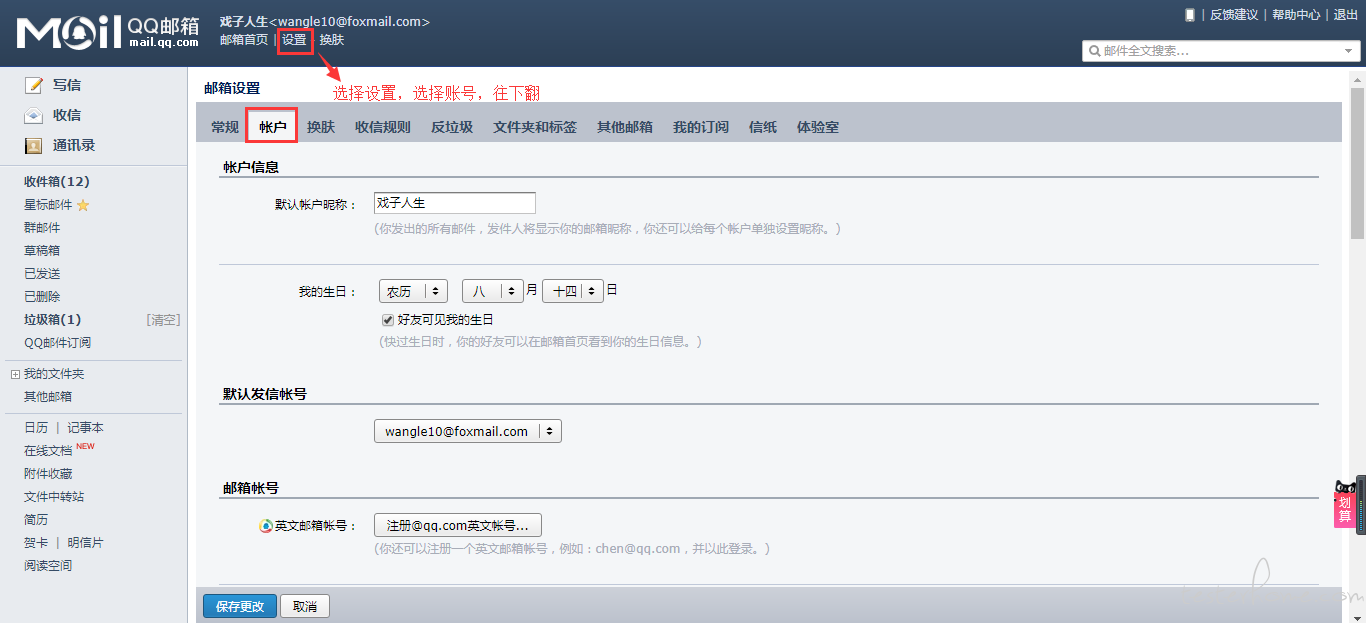The image size is (1366, 623).
Task: Click 注册@qq.com英文帐号 button
Action: pos(456,524)
